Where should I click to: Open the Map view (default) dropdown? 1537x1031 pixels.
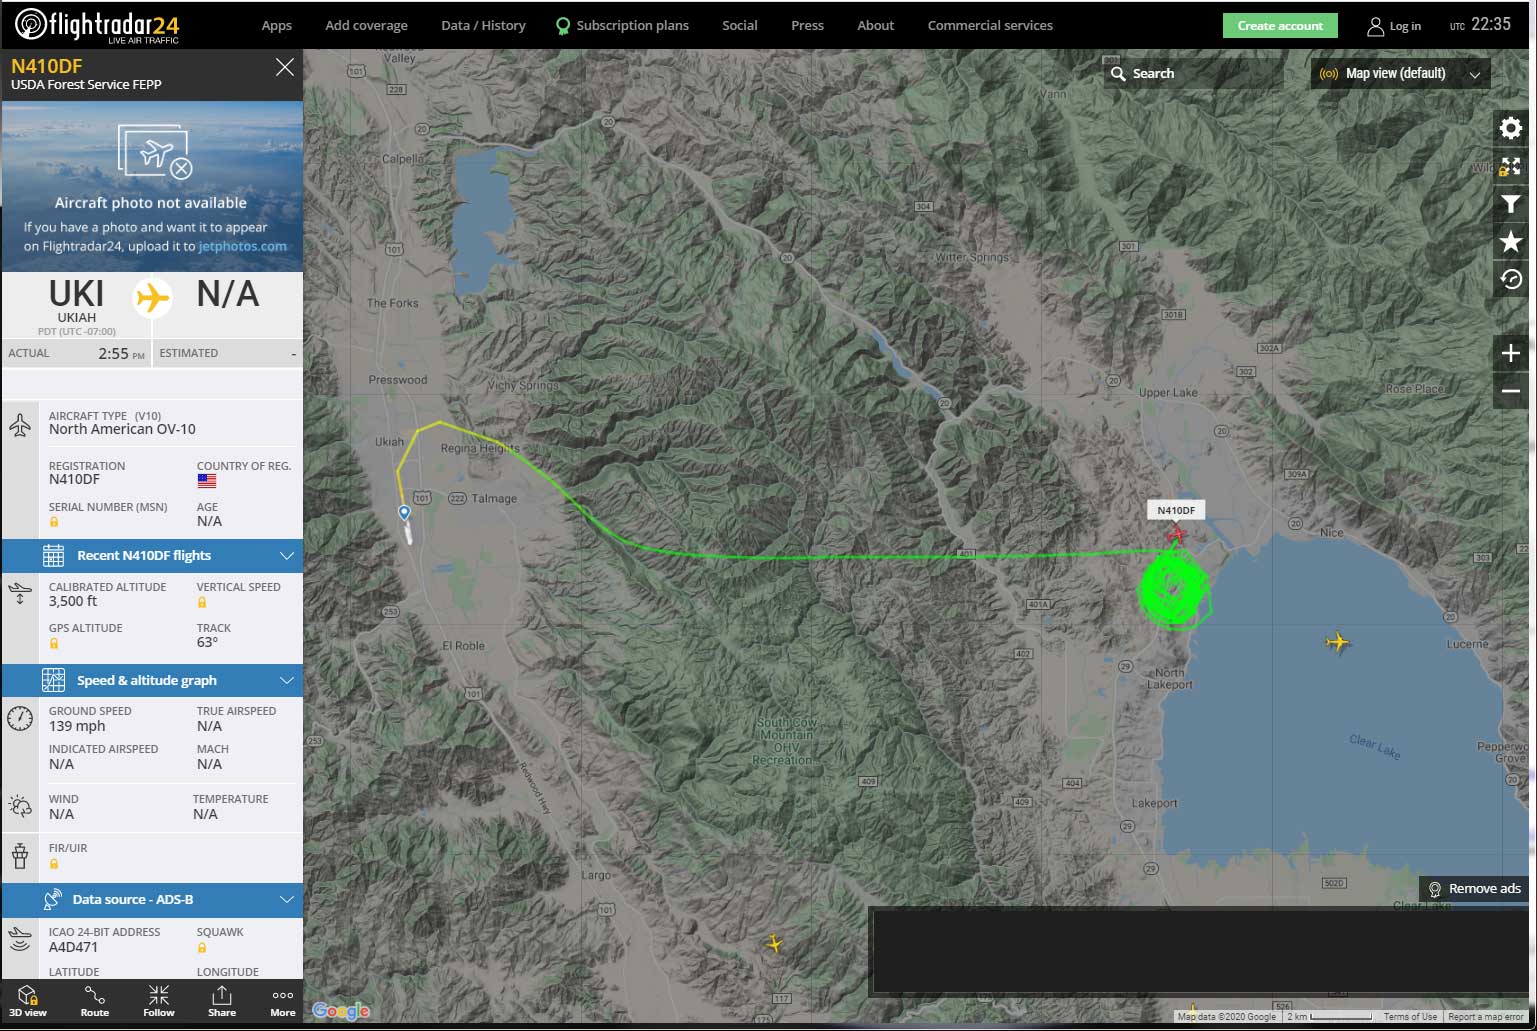coord(1400,73)
